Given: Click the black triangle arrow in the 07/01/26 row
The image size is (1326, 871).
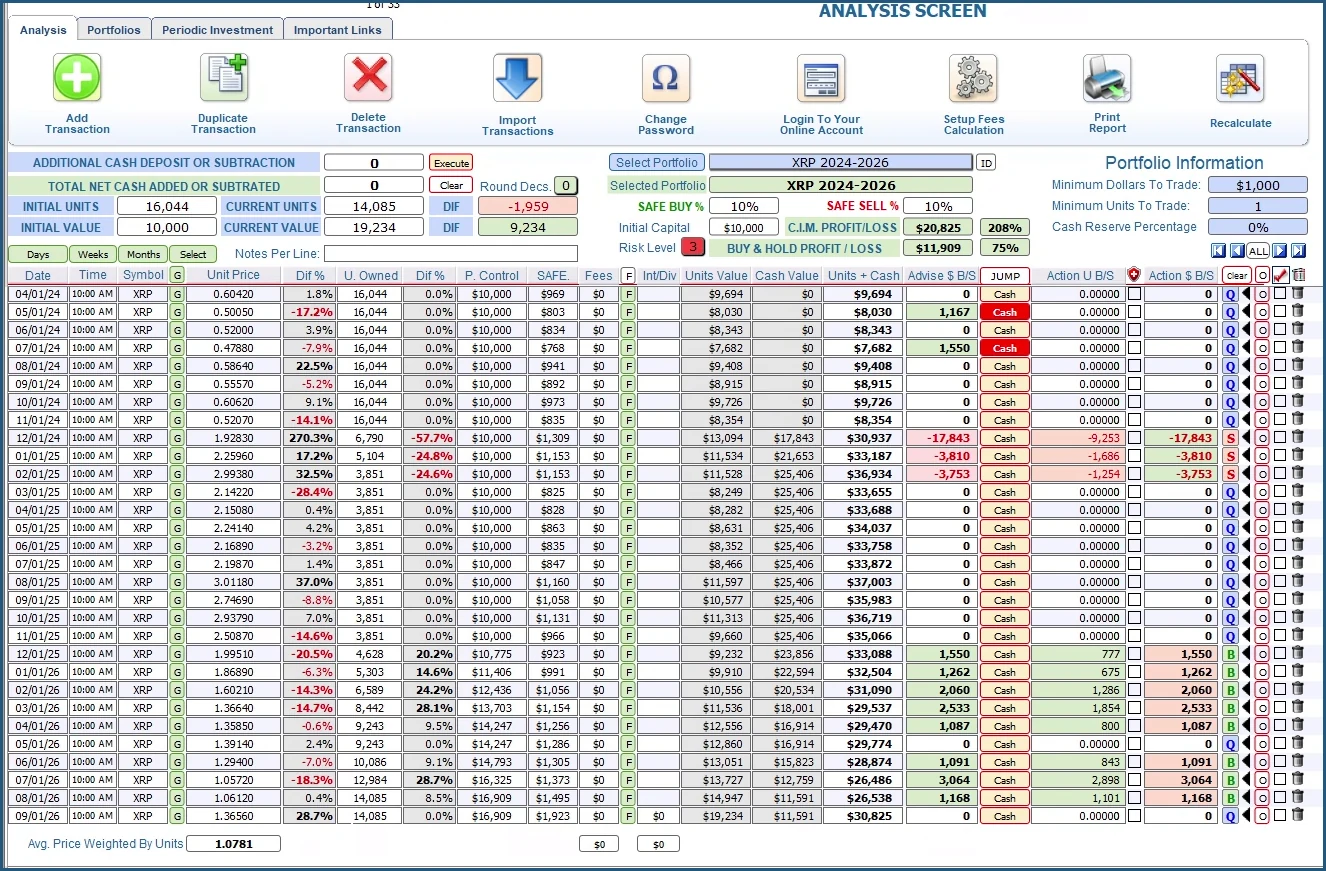Looking at the screenshot, I should [1247, 780].
